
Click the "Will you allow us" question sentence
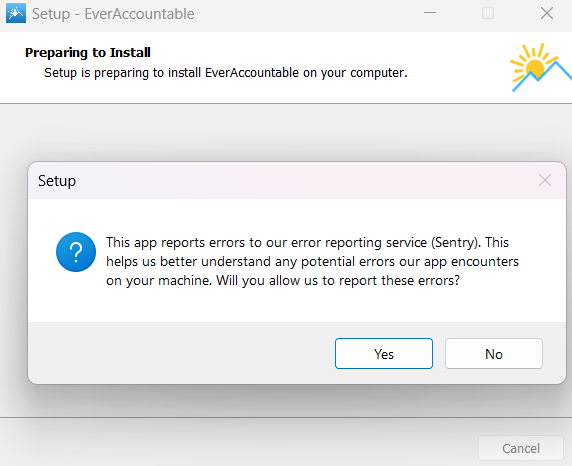click(338, 280)
